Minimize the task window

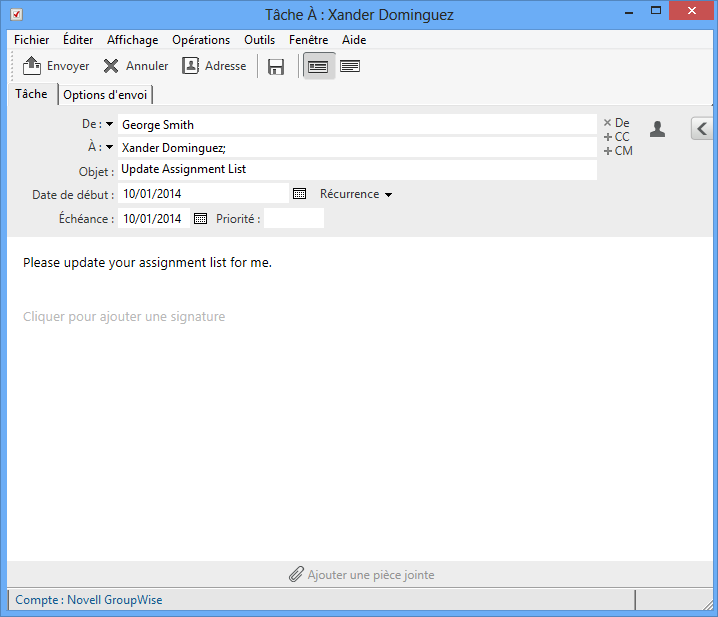tap(629, 12)
